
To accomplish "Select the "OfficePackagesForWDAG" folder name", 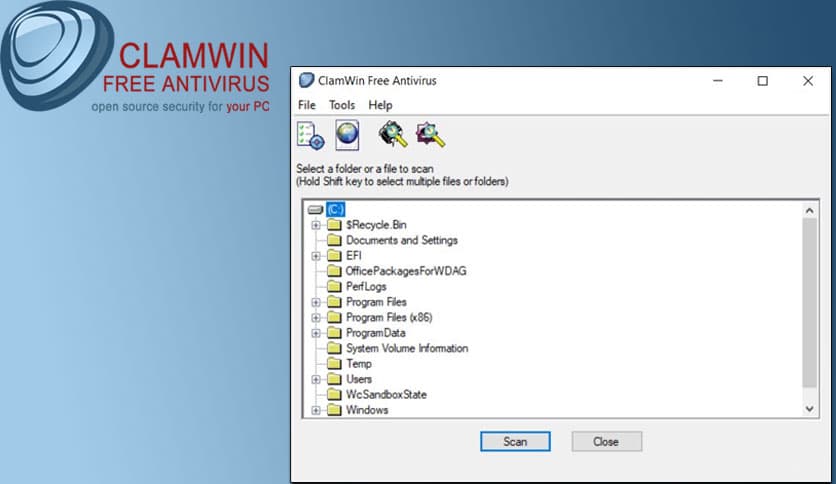I will click(406, 271).
